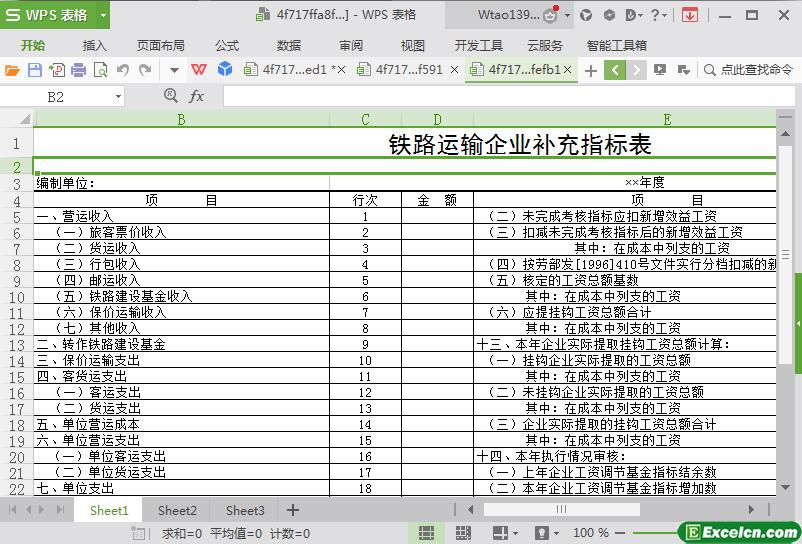
Task: Click zoom out minus button
Action: 620,533
